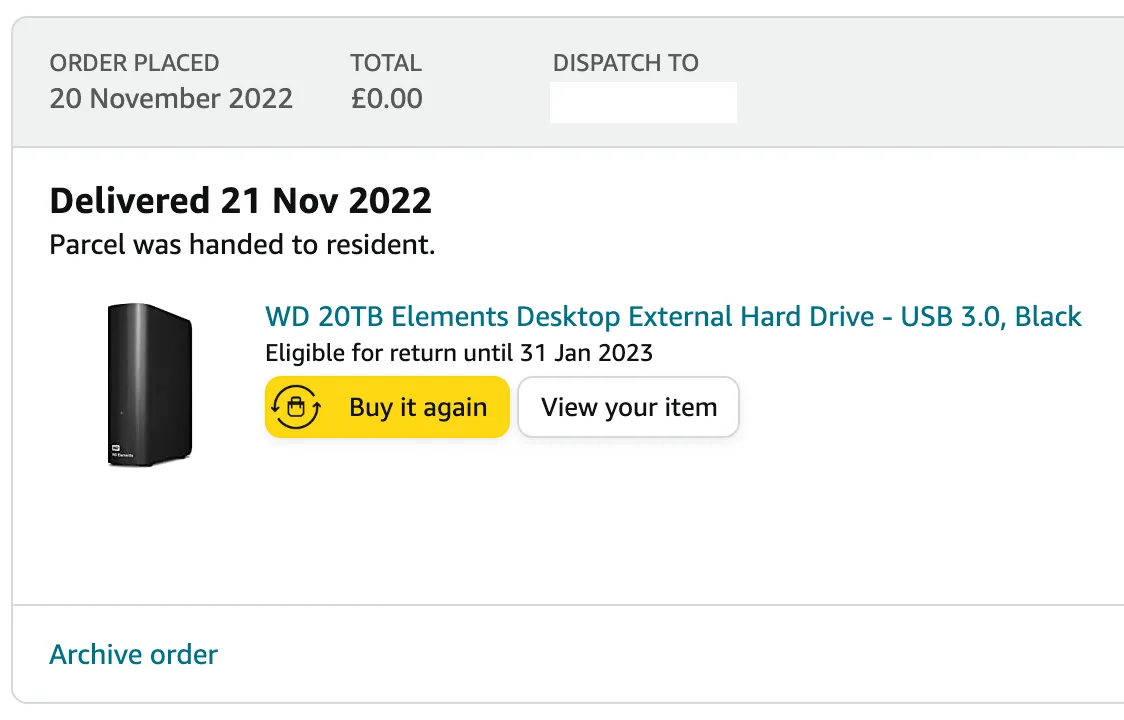
Task: Click the TOTAL heading
Action: (x=386, y=62)
